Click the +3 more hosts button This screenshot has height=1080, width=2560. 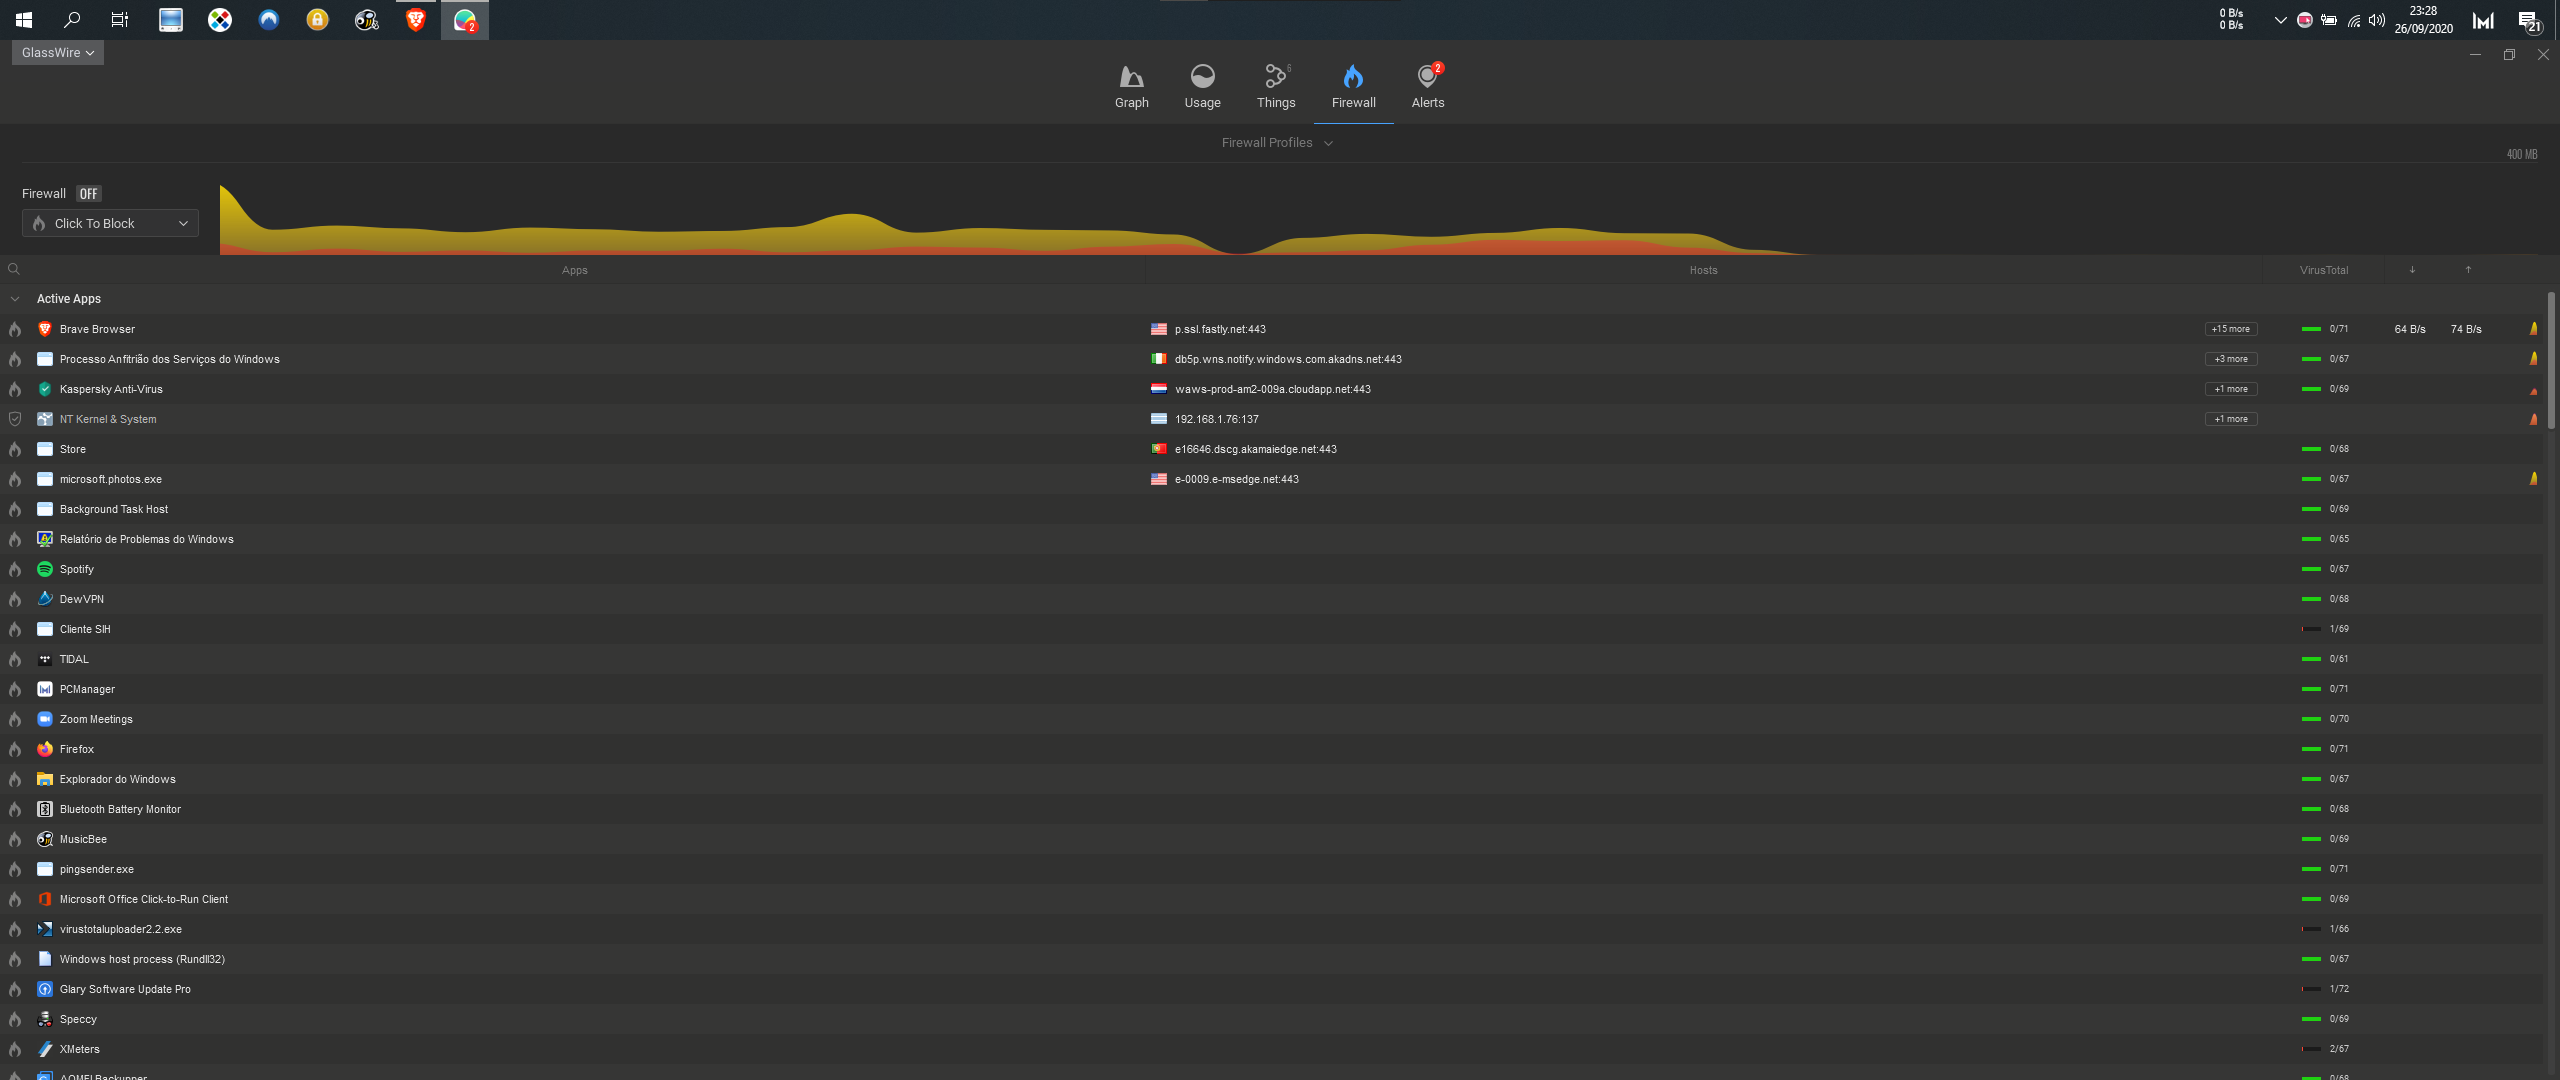coord(2230,359)
